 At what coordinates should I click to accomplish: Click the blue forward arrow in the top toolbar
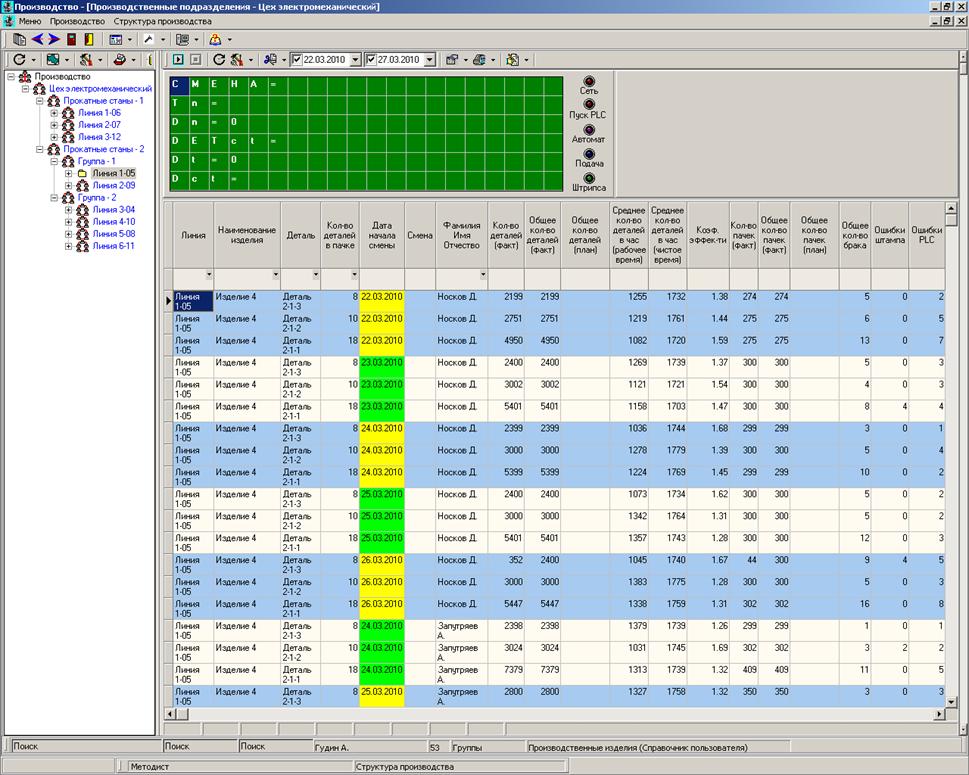[x=54, y=40]
